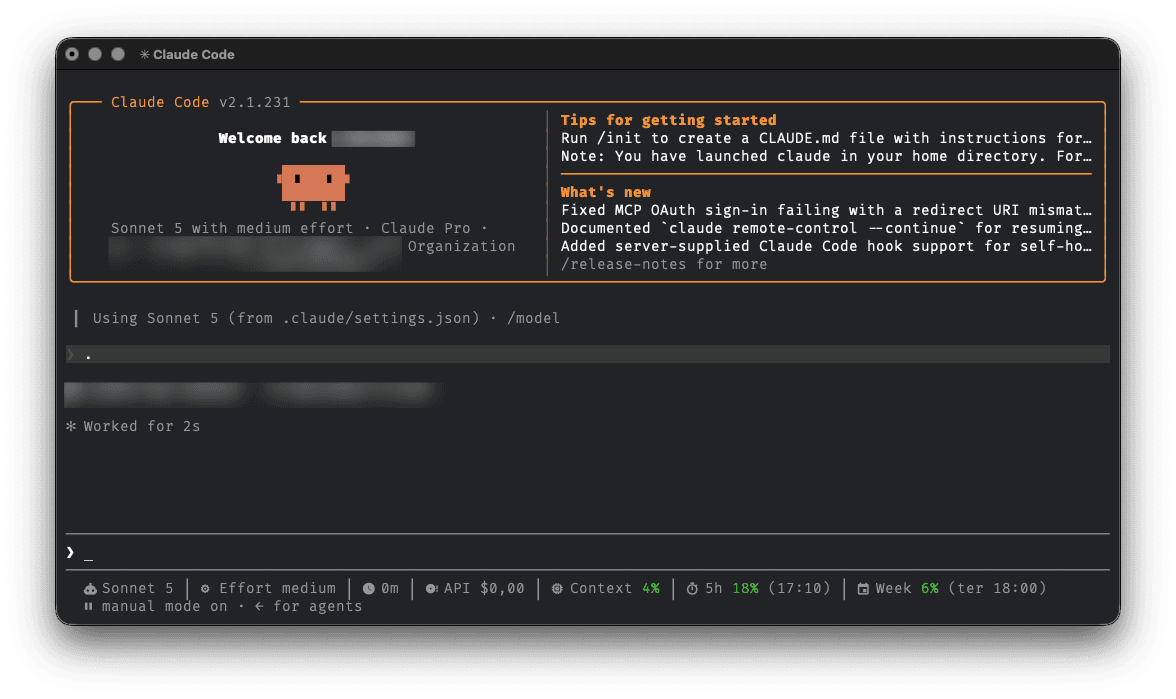Screen dimensions: 1176x699
Task: Click the stopwatch icon beside 5h
Action: pyautogui.click(x=692, y=589)
